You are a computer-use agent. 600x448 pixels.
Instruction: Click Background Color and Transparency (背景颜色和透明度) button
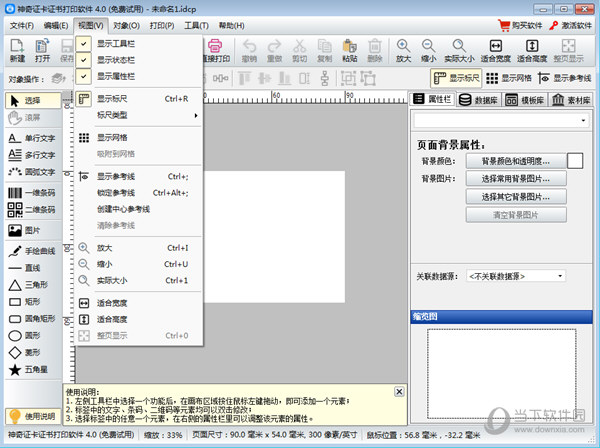(x=516, y=161)
